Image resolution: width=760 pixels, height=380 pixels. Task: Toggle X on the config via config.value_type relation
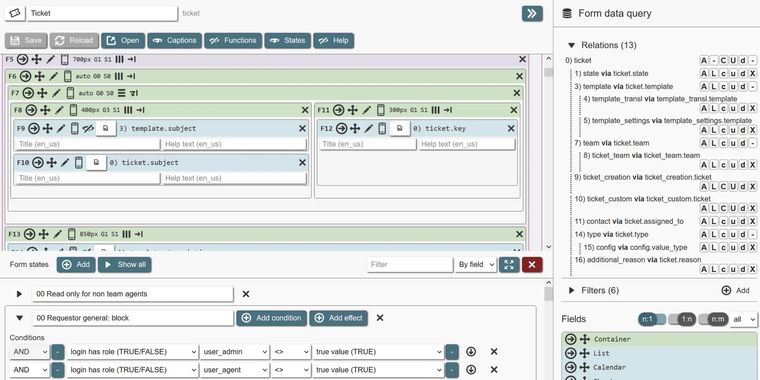(x=752, y=247)
